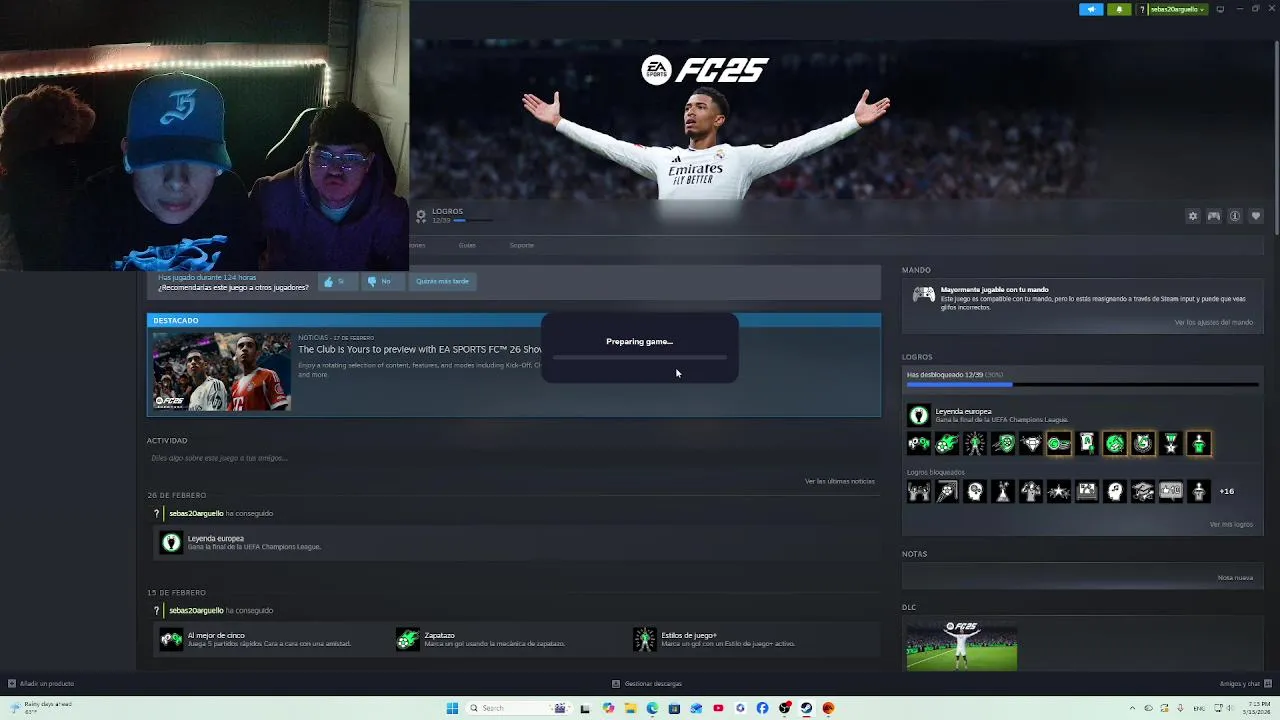Image resolution: width=1280 pixels, height=720 pixels.
Task: Open the green notifications bell
Action: [x=1119, y=9]
